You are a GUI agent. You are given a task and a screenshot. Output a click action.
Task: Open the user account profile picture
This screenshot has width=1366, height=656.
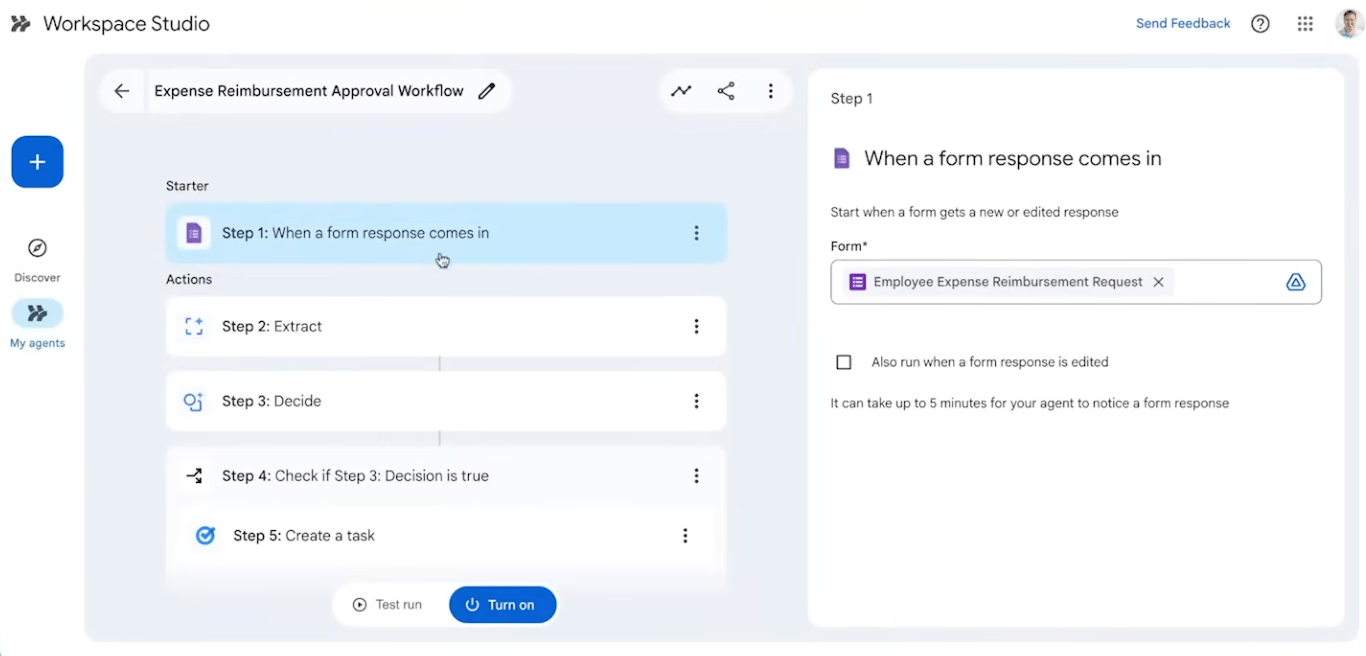pos(1349,24)
